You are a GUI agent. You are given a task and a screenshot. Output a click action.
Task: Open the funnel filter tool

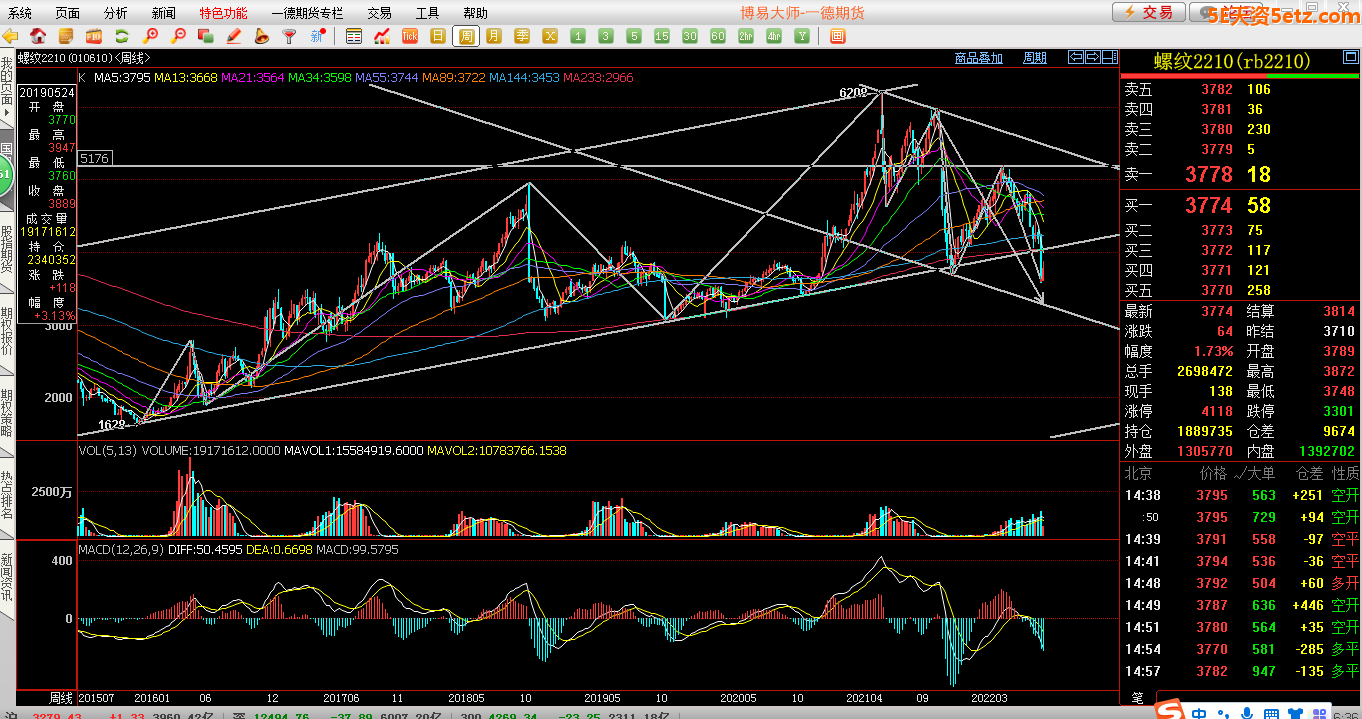[x=290, y=36]
